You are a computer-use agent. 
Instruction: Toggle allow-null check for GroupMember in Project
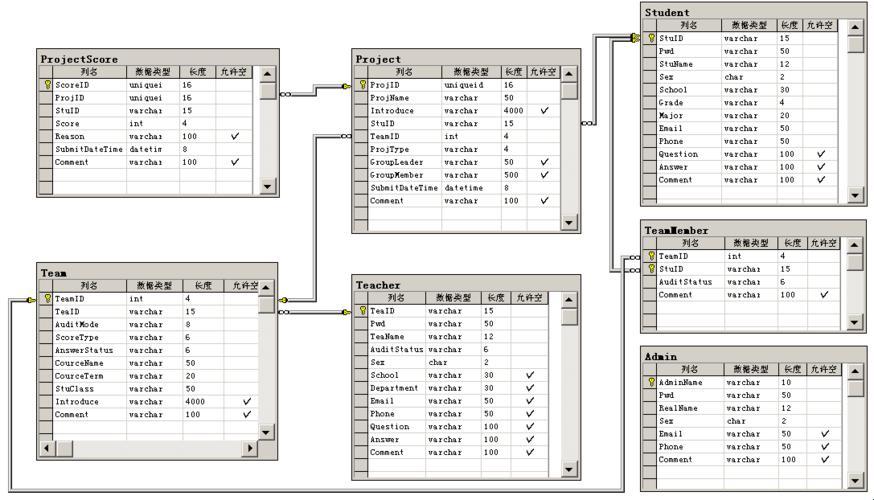coord(544,174)
